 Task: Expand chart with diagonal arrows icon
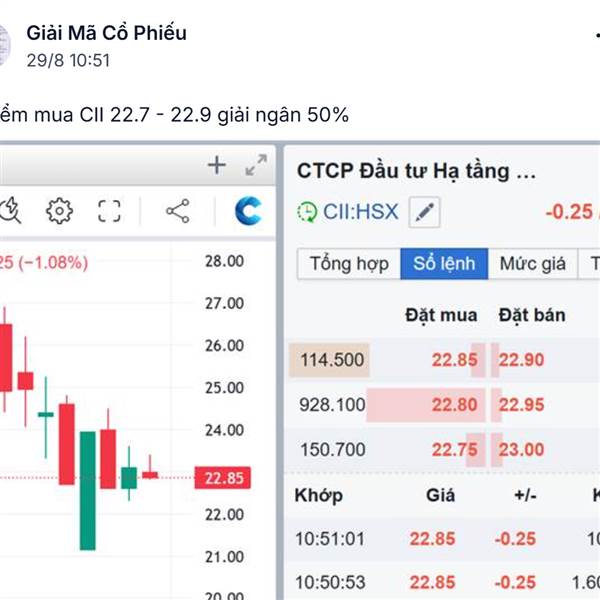[x=256, y=166]
